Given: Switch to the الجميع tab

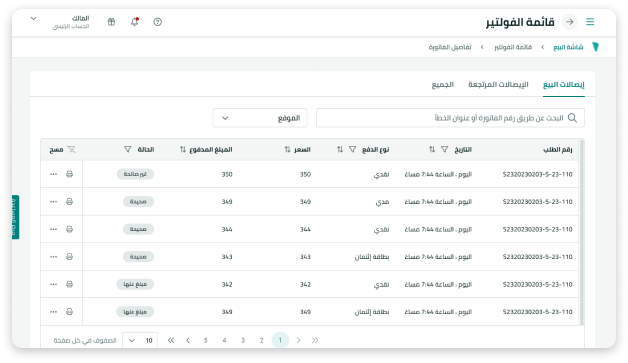Looking at the screenshot, I should 443,85.
